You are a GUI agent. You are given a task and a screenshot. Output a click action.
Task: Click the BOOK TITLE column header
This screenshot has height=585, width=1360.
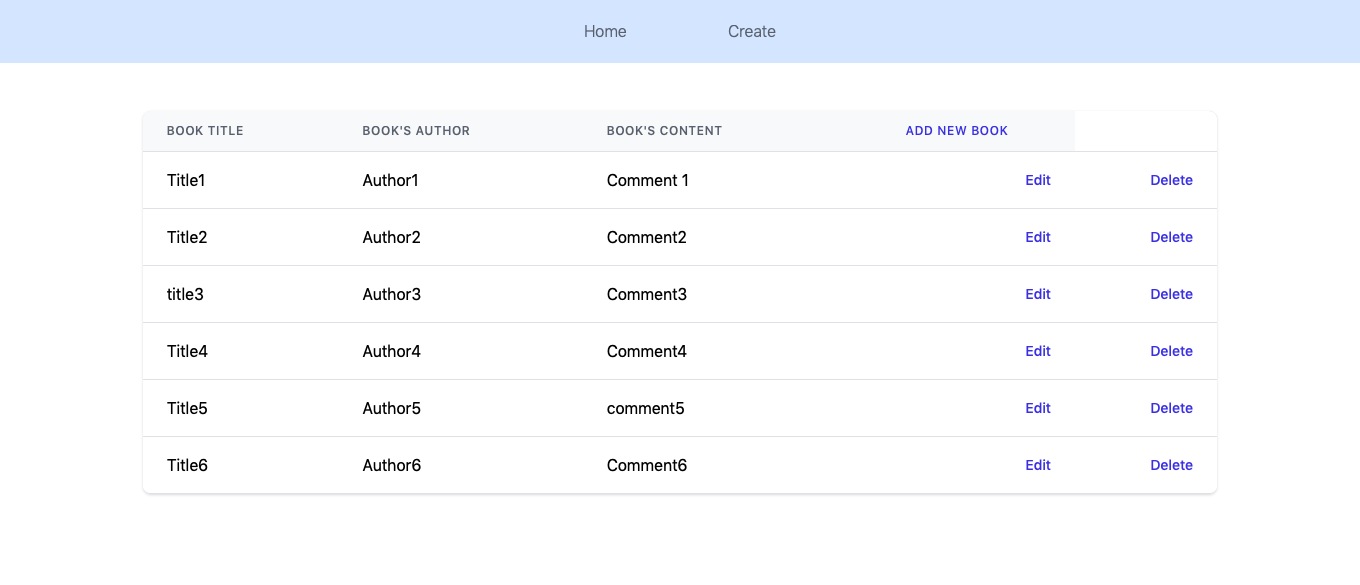pos(205,130)
